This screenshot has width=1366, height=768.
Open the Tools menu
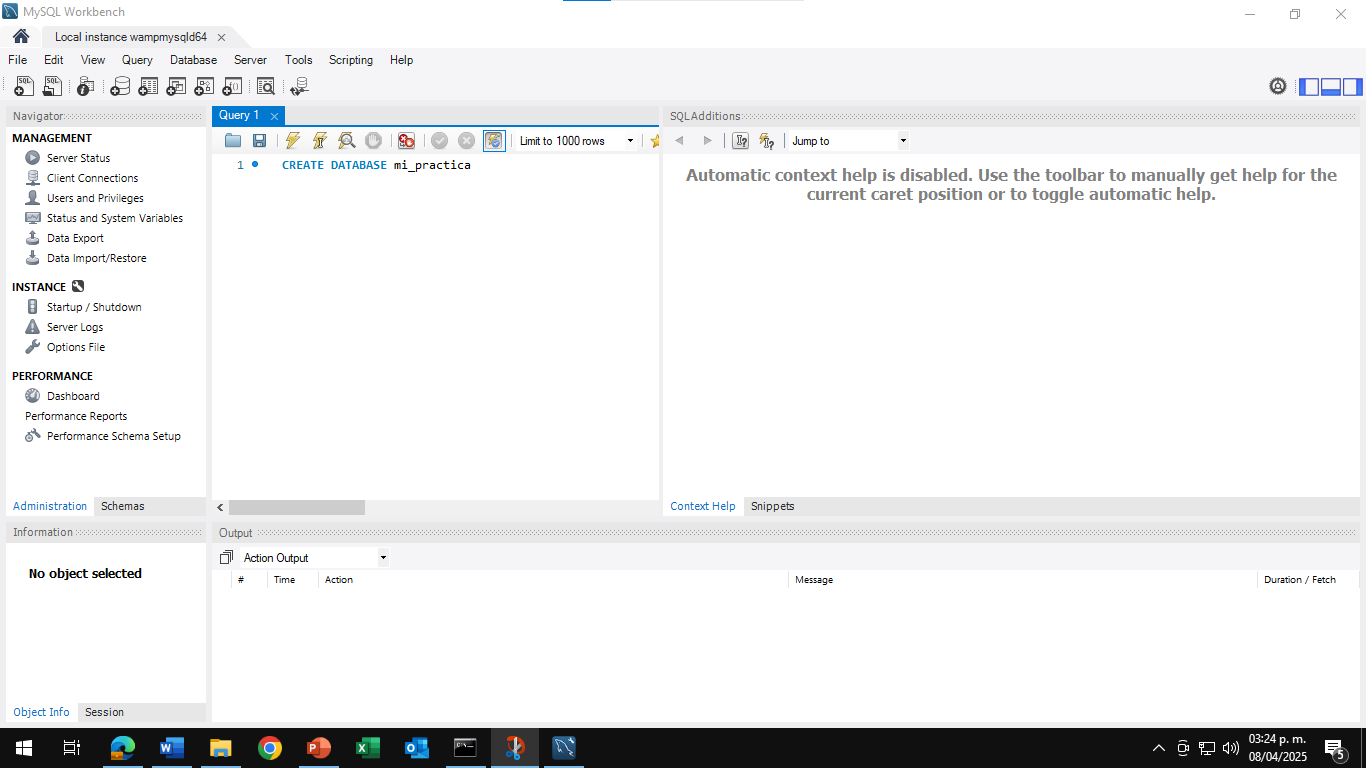(x=298, y=60)
